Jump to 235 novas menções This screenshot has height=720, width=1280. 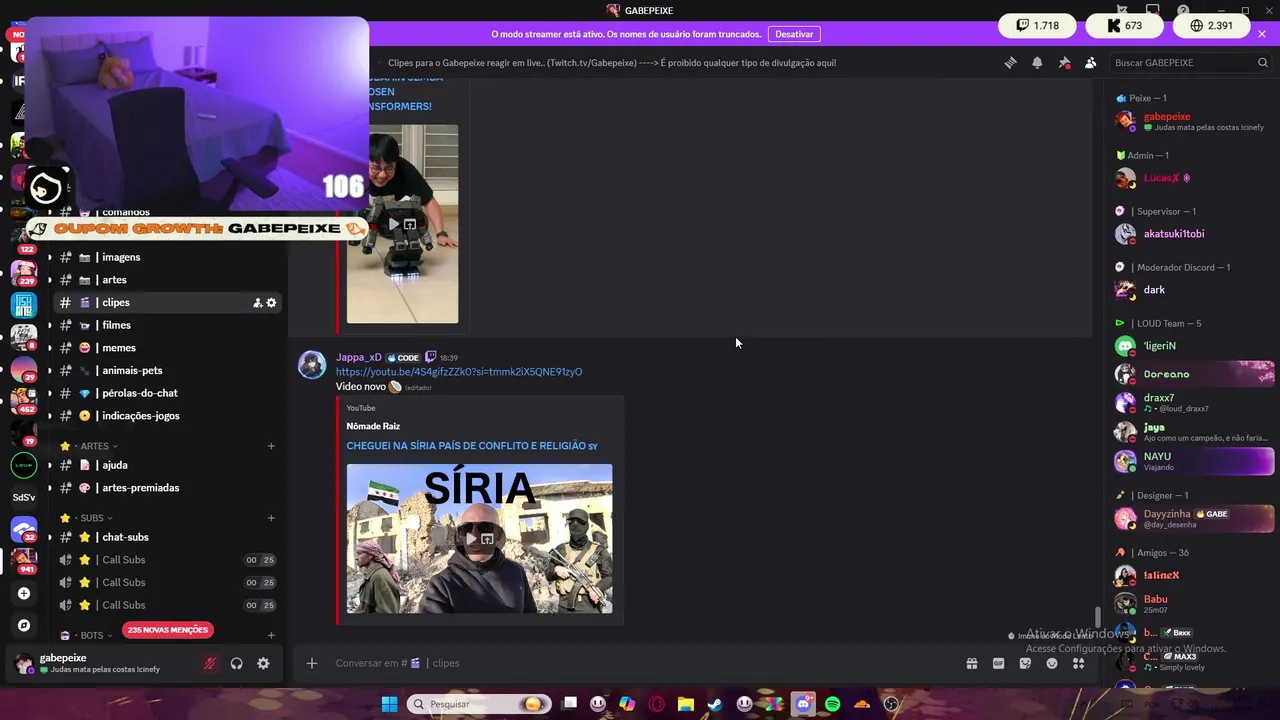tap(168, 630)
